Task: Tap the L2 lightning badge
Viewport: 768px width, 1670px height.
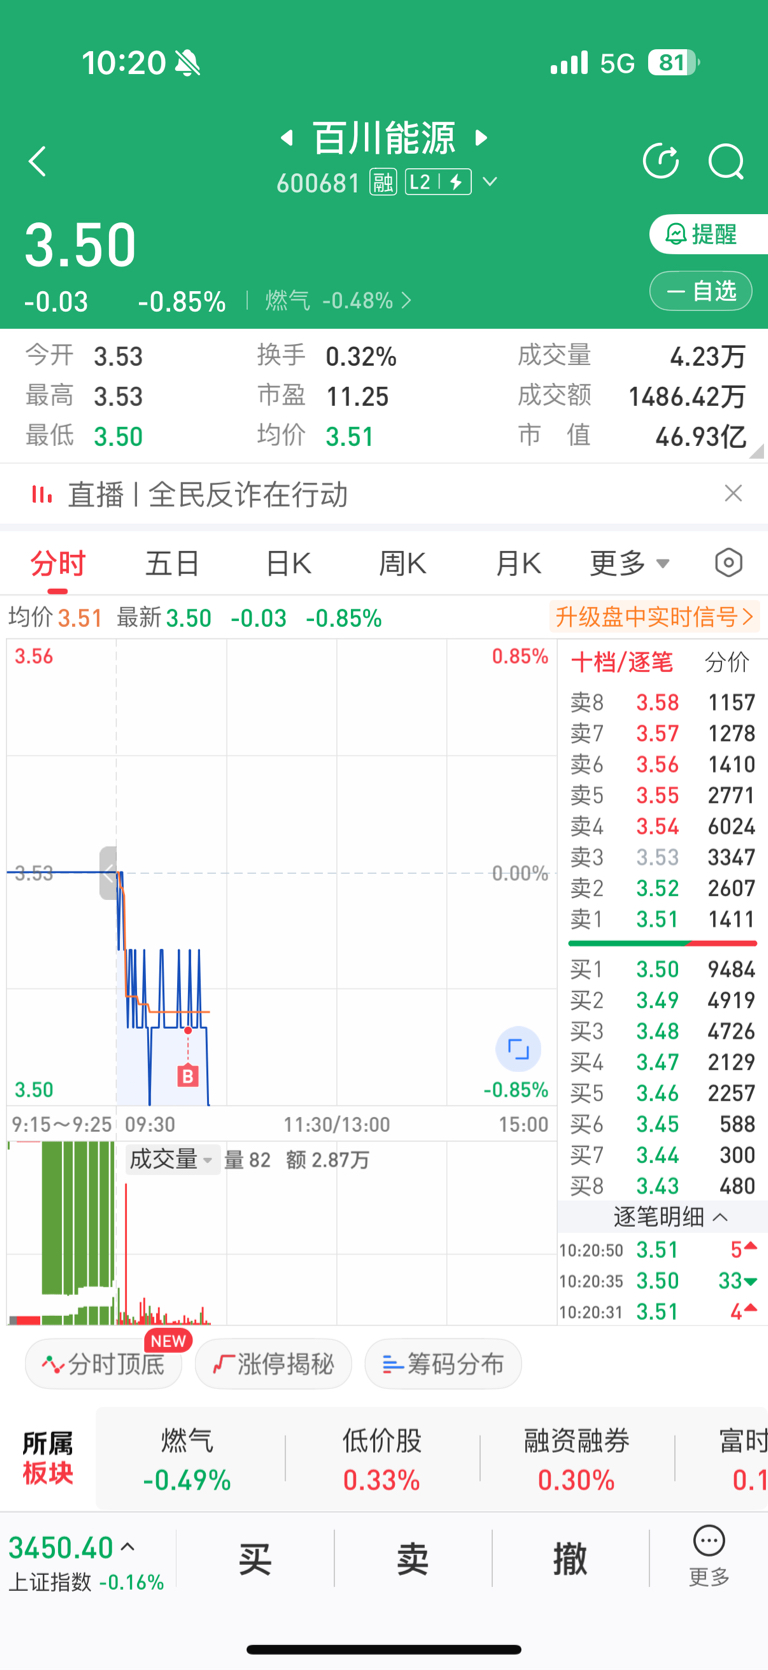Action: click(438, 182)
